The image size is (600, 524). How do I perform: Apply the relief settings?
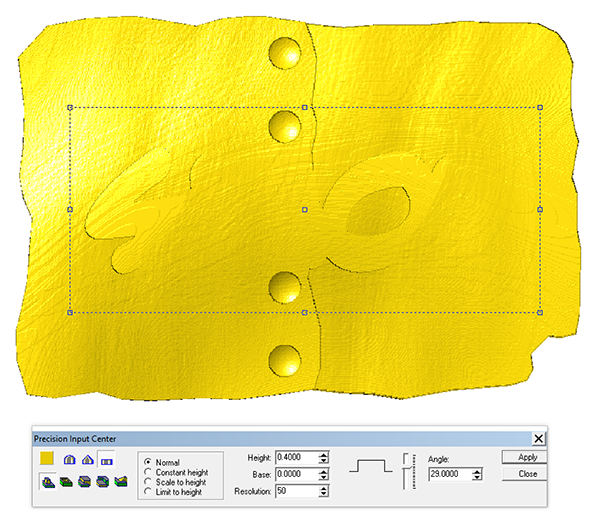pos(524,457)
